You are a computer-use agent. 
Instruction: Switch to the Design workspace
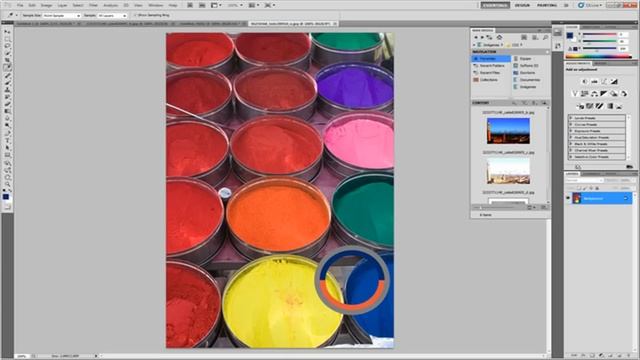click(522, 5)
